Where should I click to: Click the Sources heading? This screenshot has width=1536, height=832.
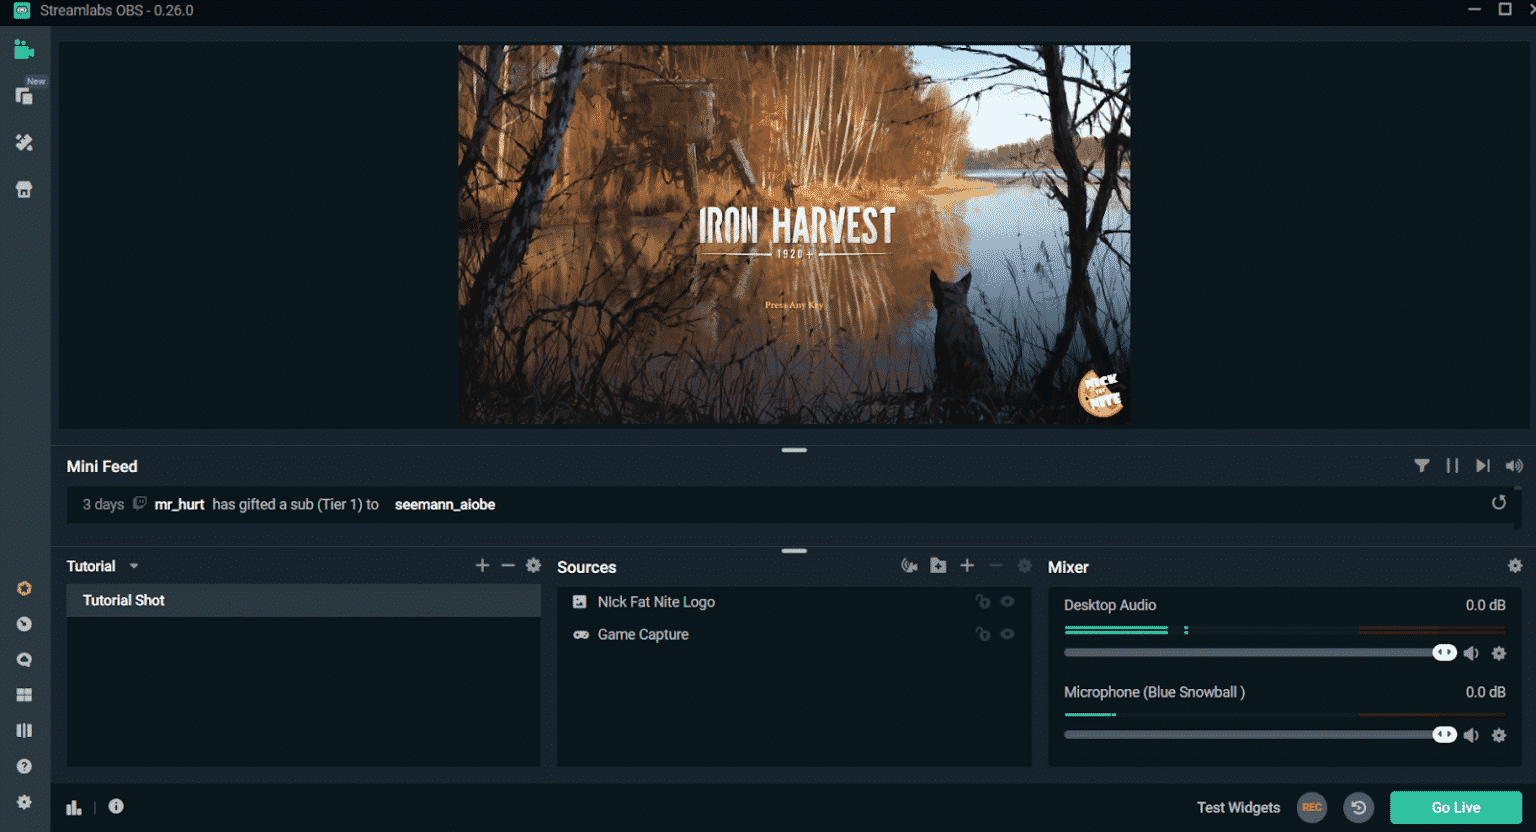point(586,567)
